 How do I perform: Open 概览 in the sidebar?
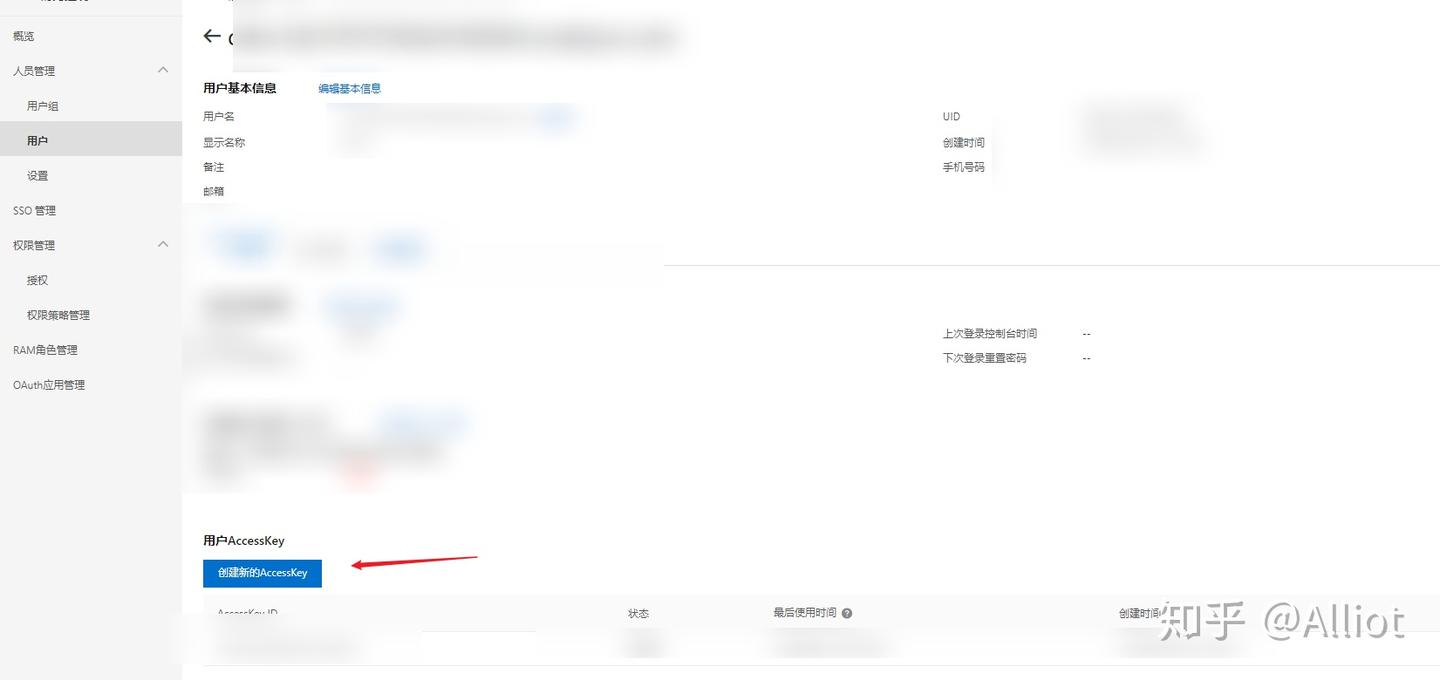click(x=23, y=36)
